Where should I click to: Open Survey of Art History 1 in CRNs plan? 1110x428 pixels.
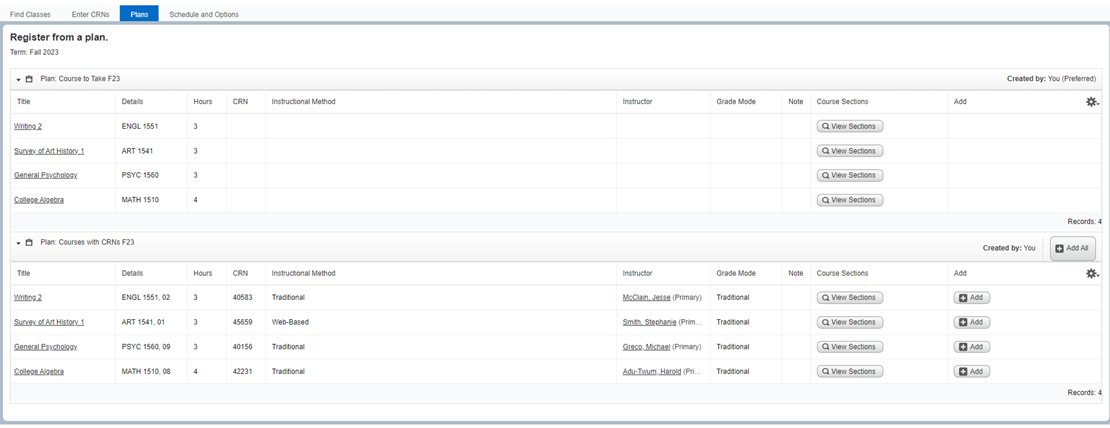pyautogui.click(x=49, y=322)
